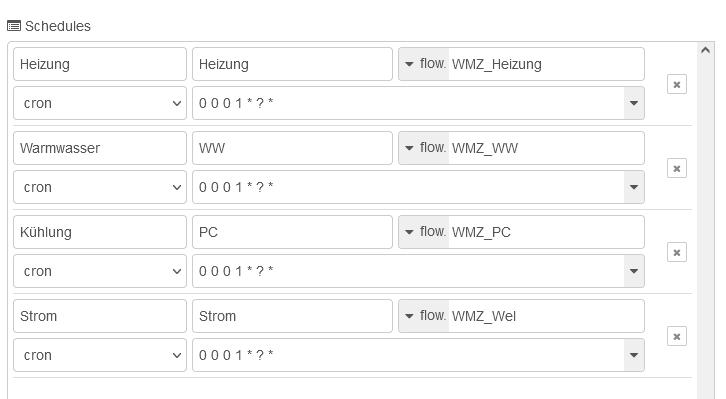Click the Schedules list icon
726x399 pixels.
(14, 26)
